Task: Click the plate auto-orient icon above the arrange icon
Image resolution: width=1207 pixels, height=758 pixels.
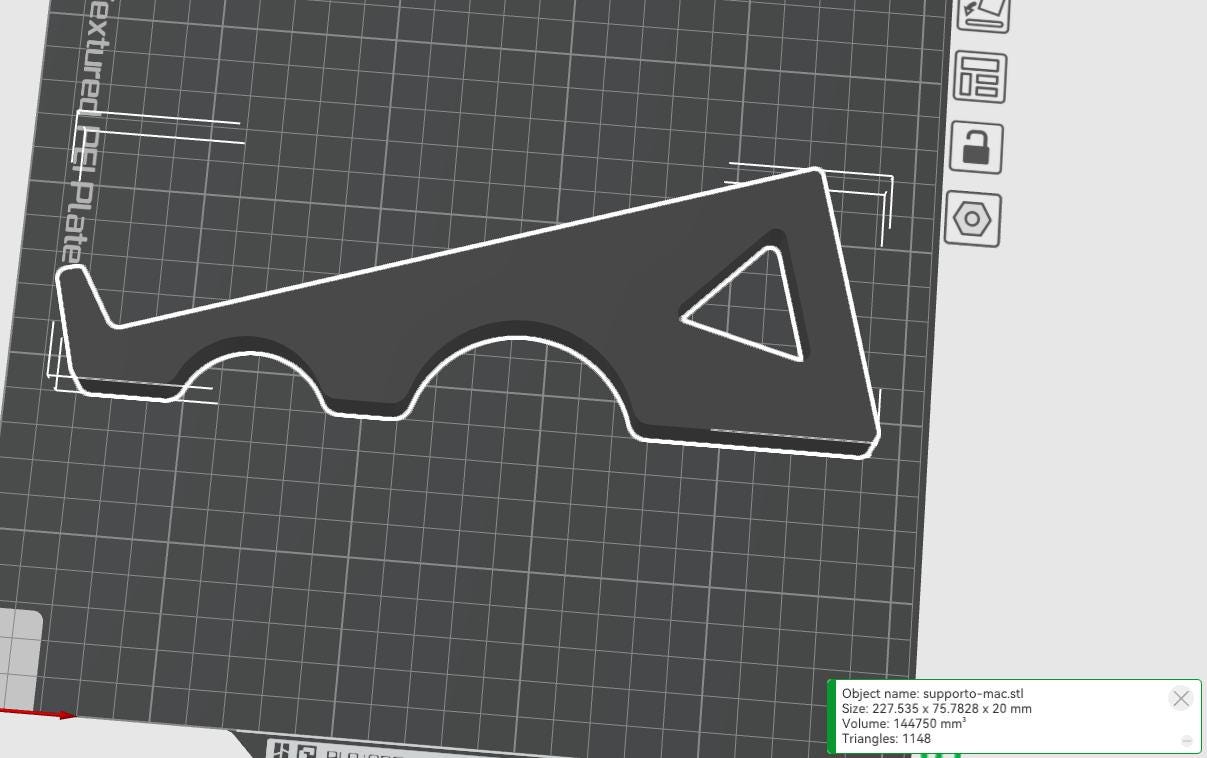Action: coord(984,13)
